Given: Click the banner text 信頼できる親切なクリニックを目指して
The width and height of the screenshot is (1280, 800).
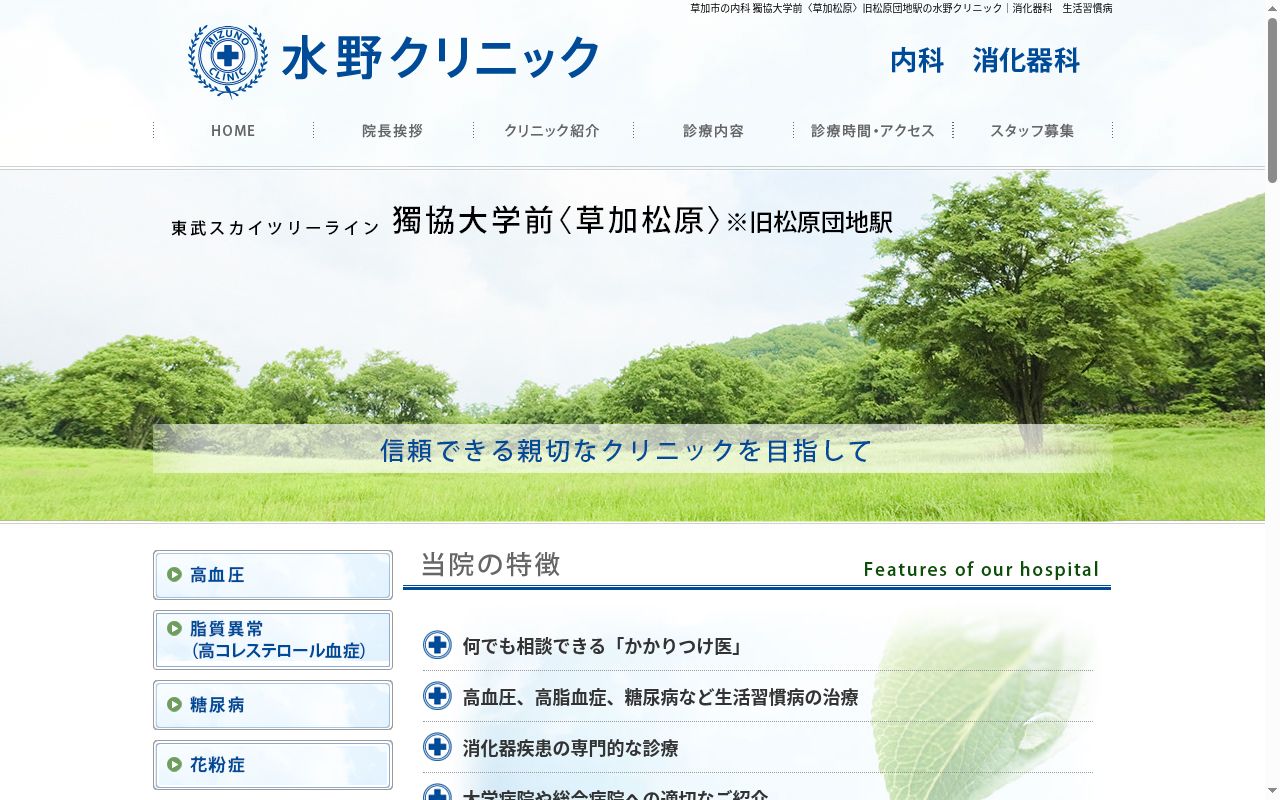Looking at the screenshot, I should tap(627, 450).
